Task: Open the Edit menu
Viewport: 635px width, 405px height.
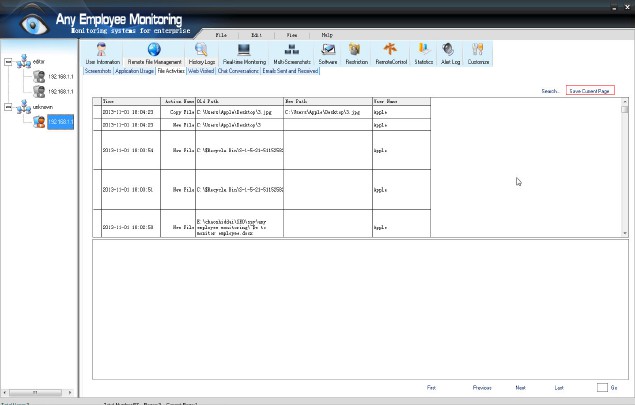Action: click(256, 35)
